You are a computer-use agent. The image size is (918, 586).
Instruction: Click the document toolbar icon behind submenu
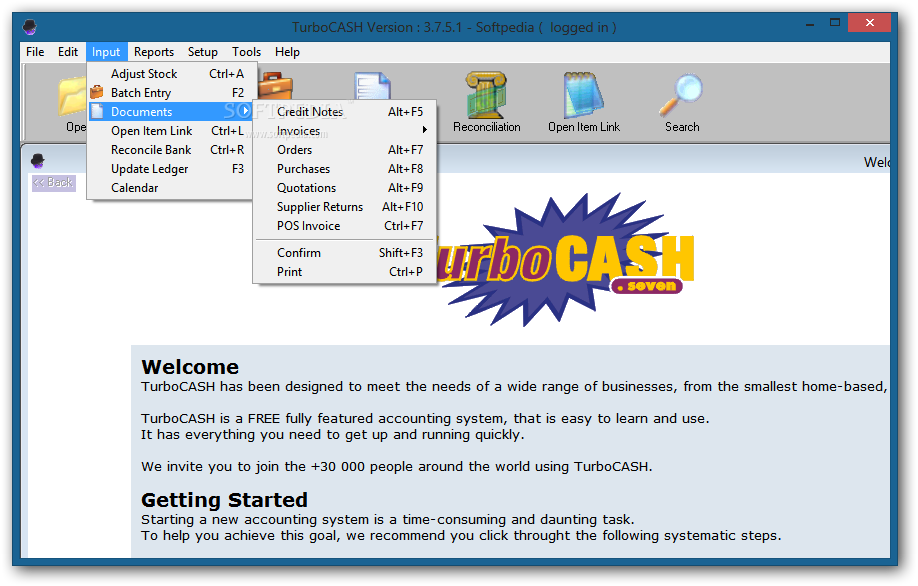[373, 85]
